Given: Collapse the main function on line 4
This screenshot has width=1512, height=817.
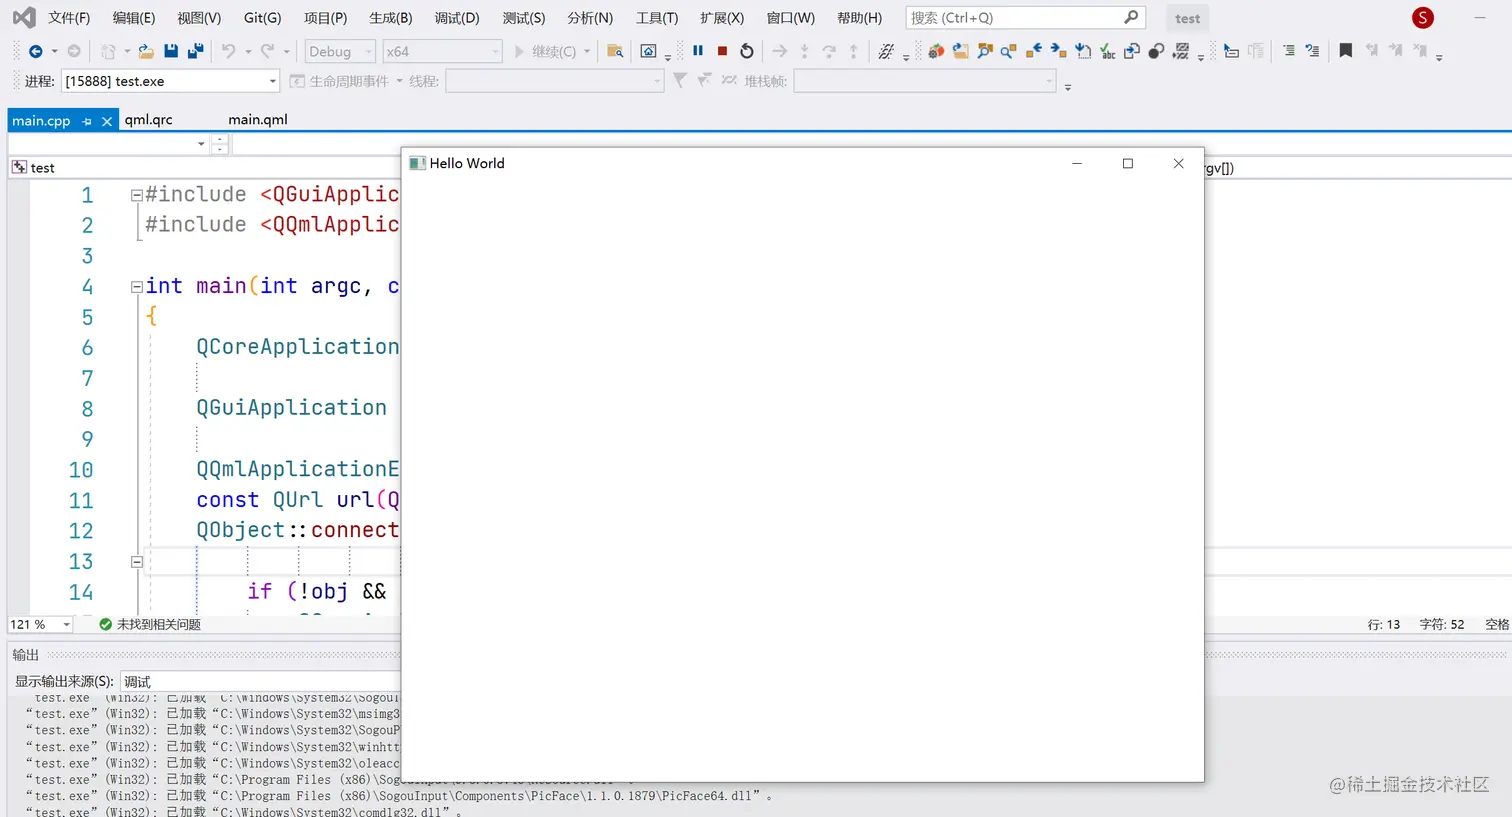Looking at the screenshot, I should (136, 287).
